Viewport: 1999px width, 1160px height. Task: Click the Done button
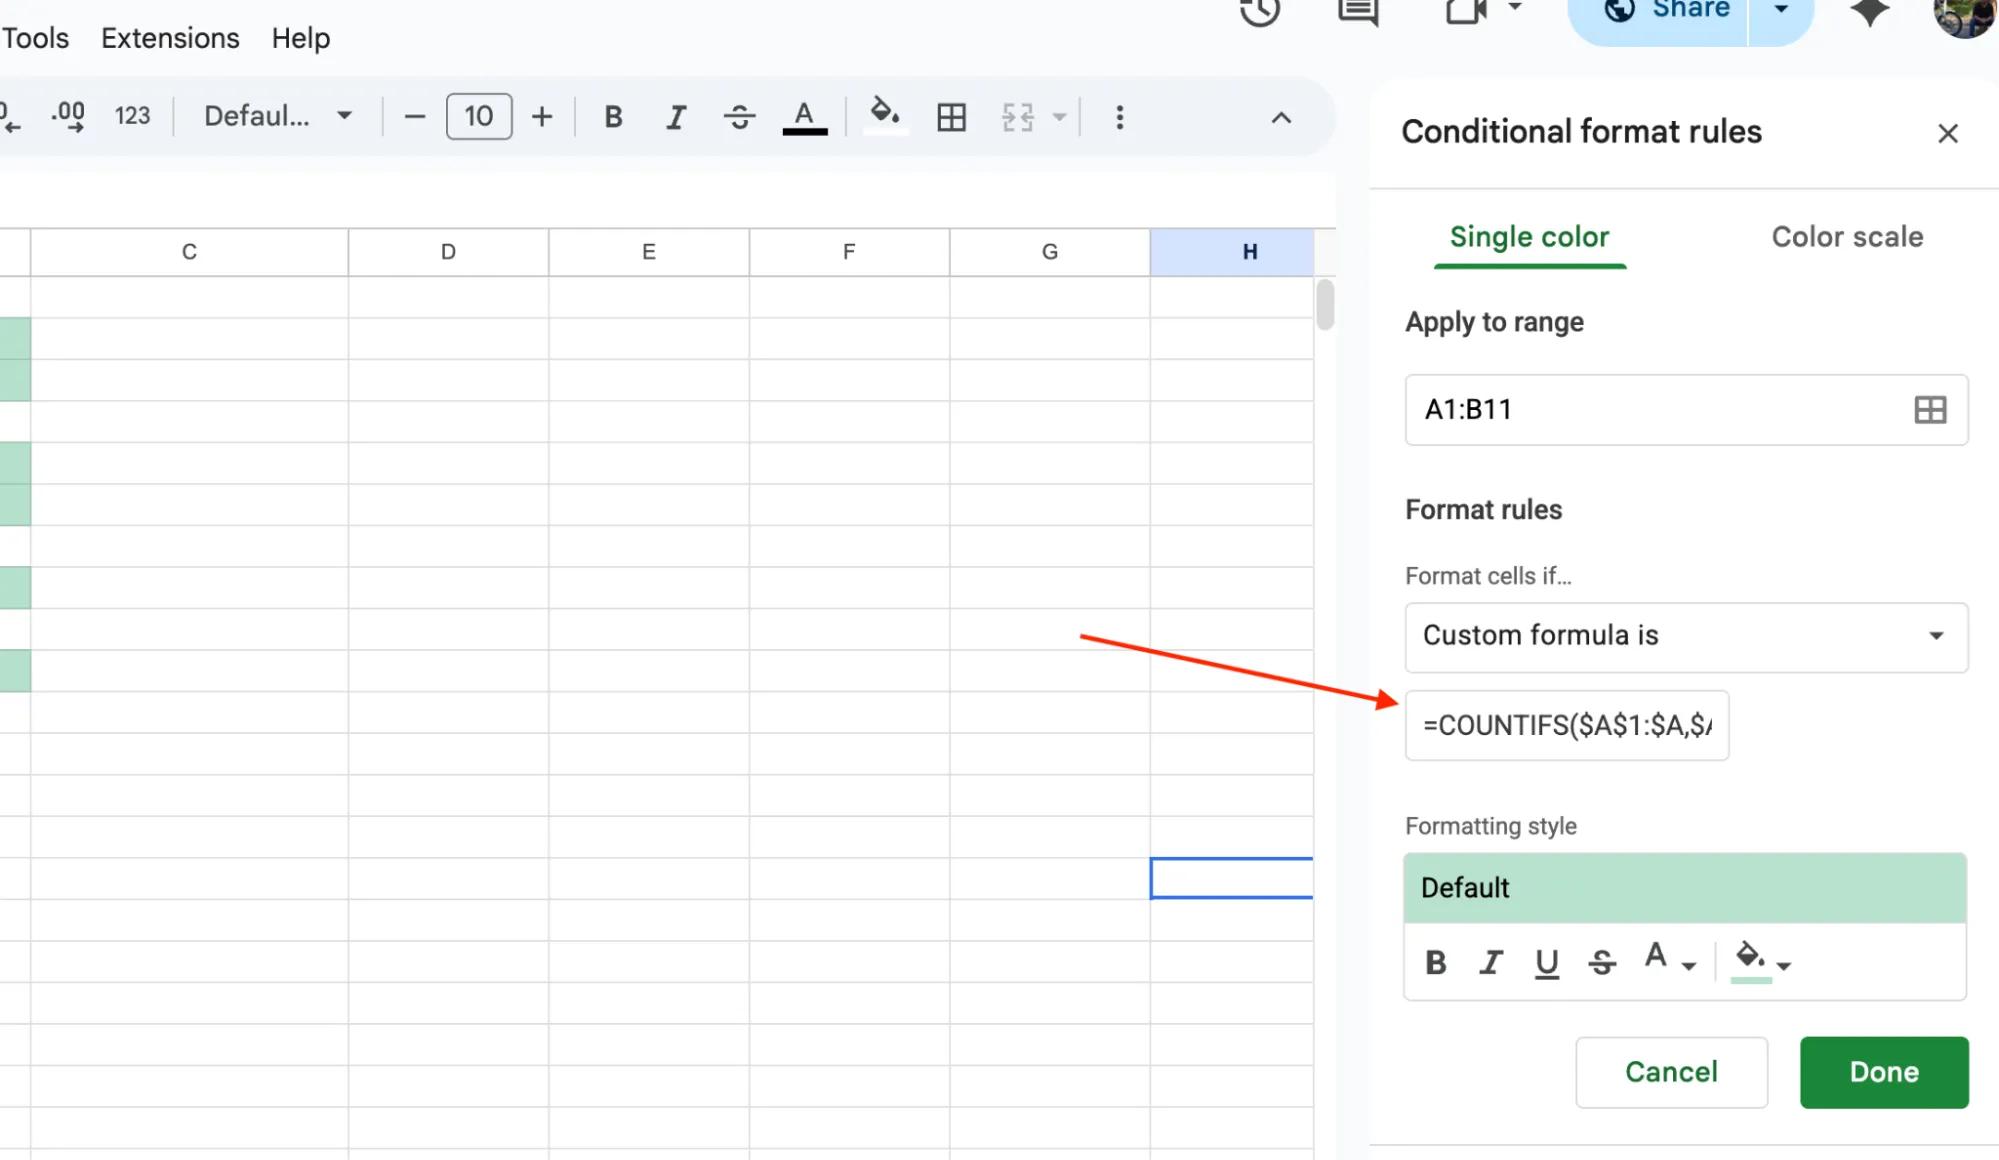coord(1883,1071)
